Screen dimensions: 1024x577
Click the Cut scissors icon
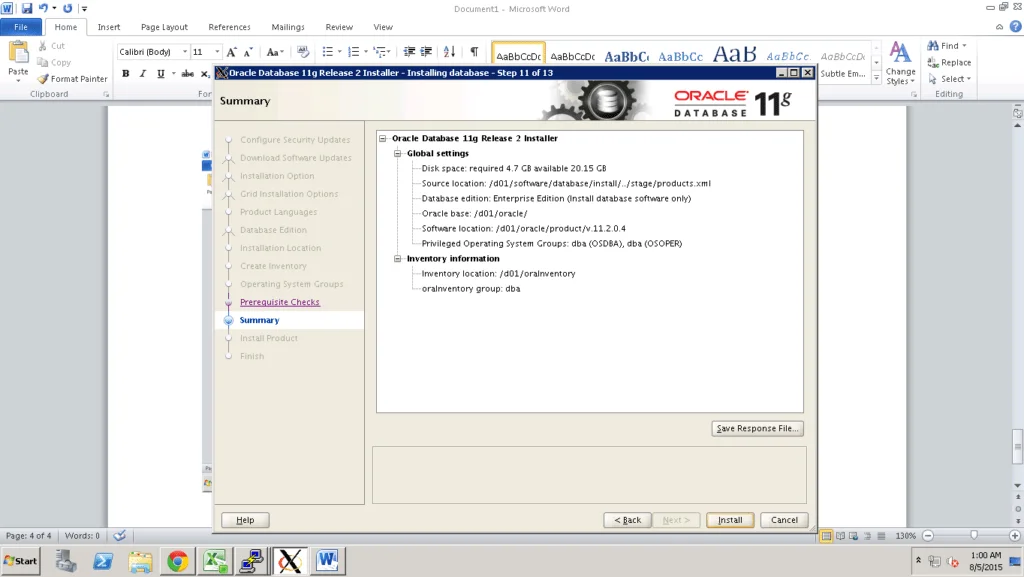tap(43, 46)
